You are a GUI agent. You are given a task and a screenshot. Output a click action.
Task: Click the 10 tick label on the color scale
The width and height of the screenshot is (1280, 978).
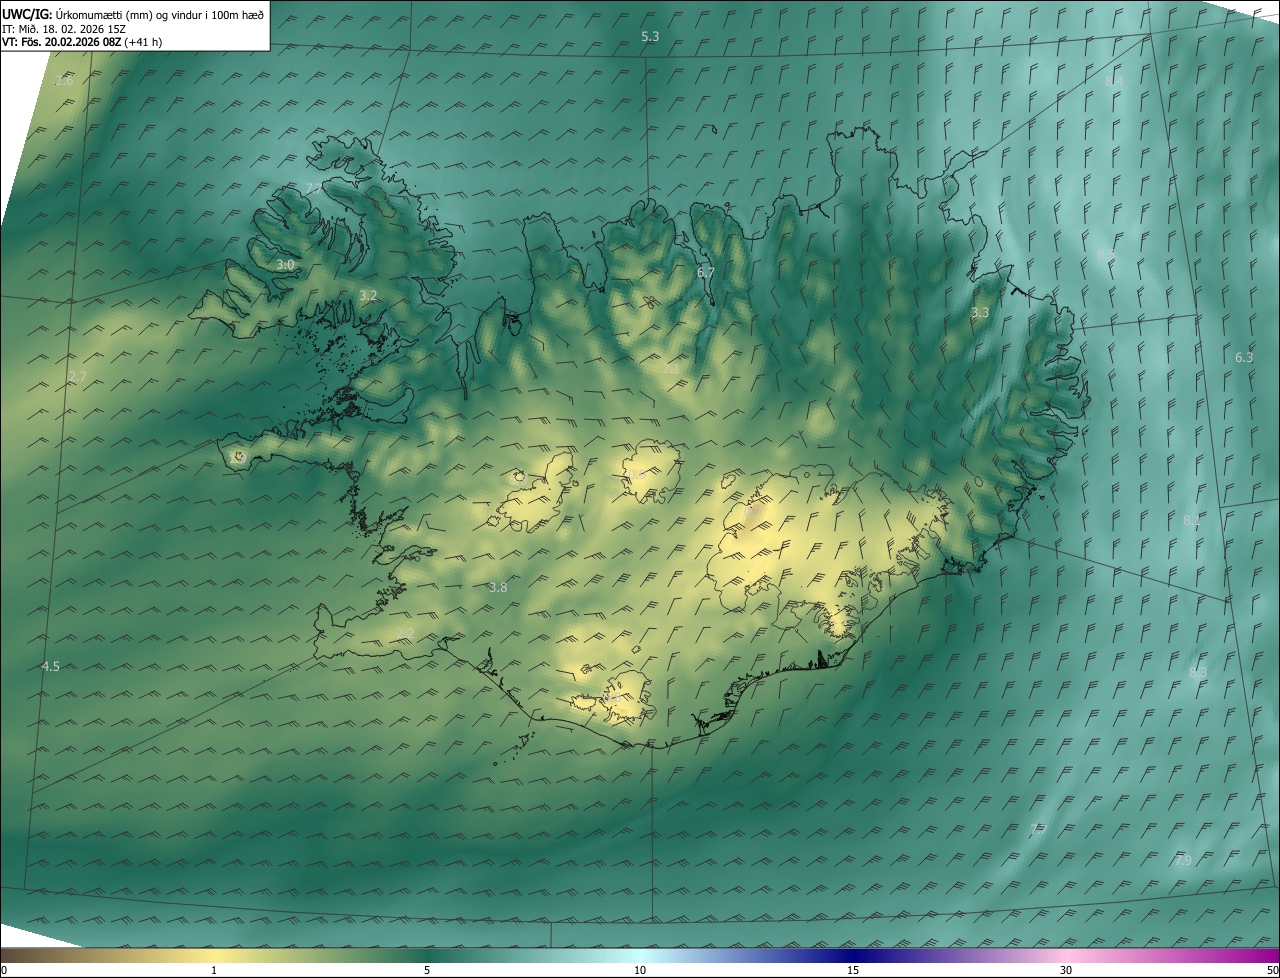pyautogui.click(x=640, y=970)
